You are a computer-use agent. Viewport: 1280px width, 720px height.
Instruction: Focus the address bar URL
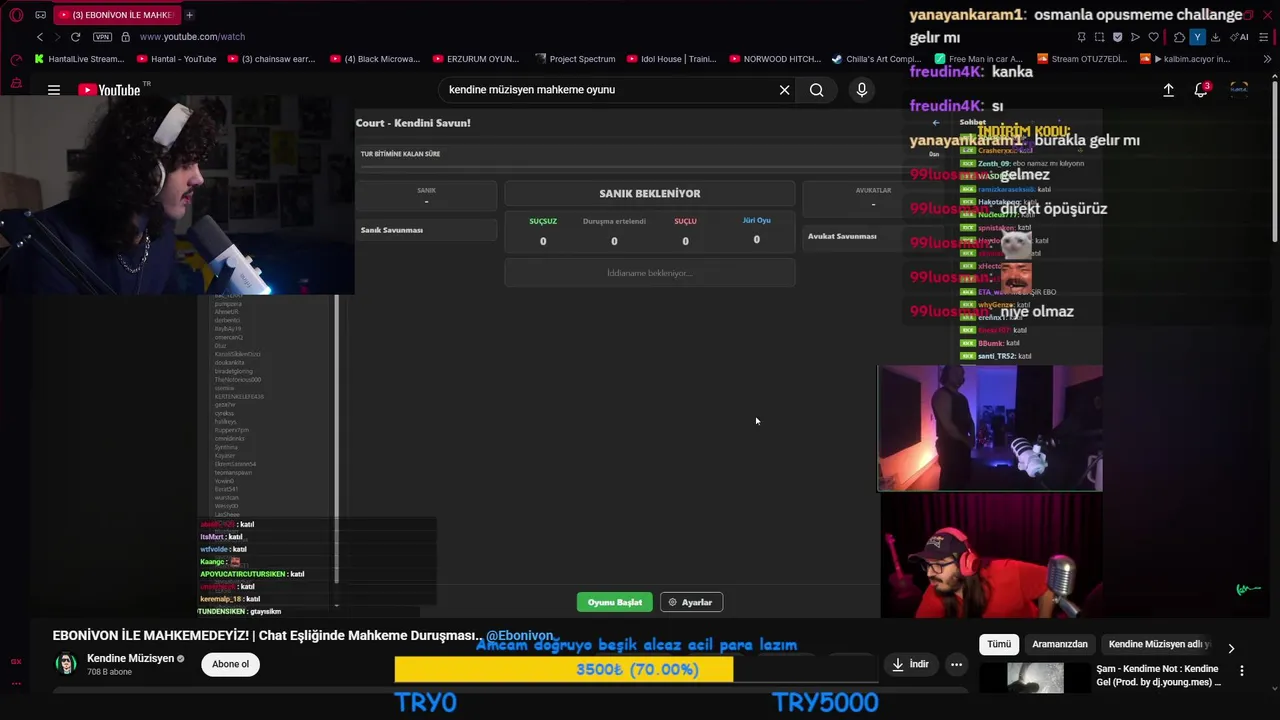coord(192,37)
